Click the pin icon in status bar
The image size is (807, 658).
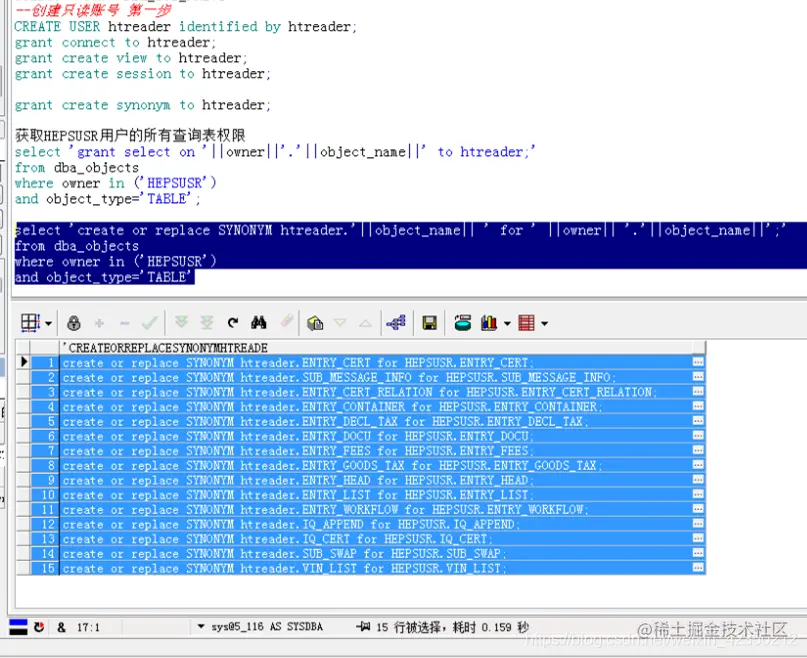coord(363,627)
